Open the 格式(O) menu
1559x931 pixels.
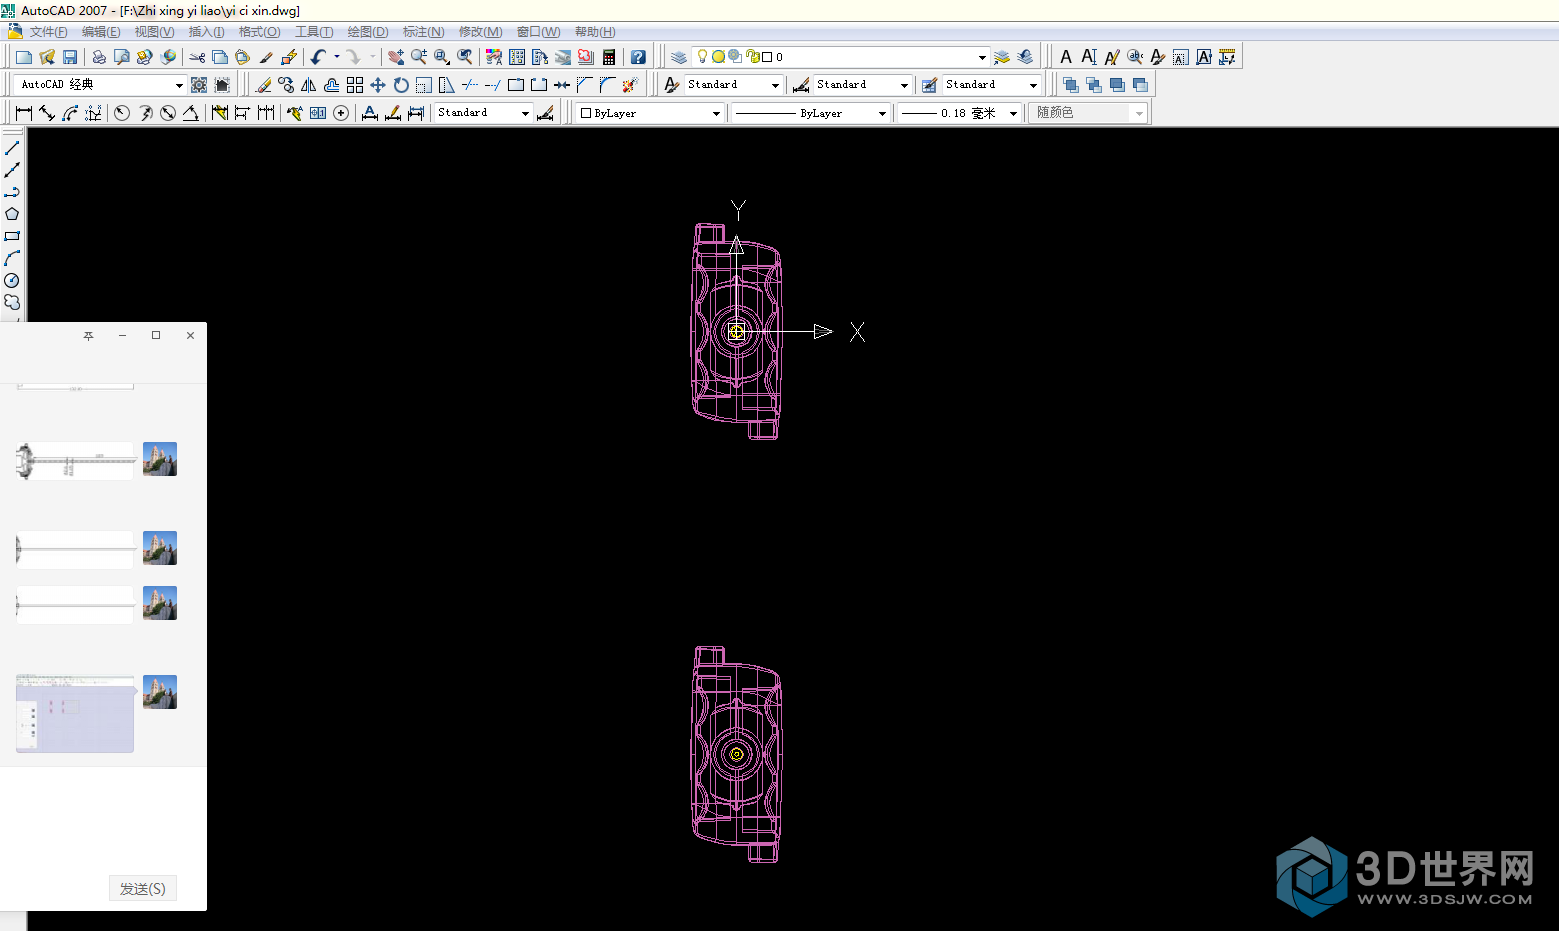tap(259, 32)
